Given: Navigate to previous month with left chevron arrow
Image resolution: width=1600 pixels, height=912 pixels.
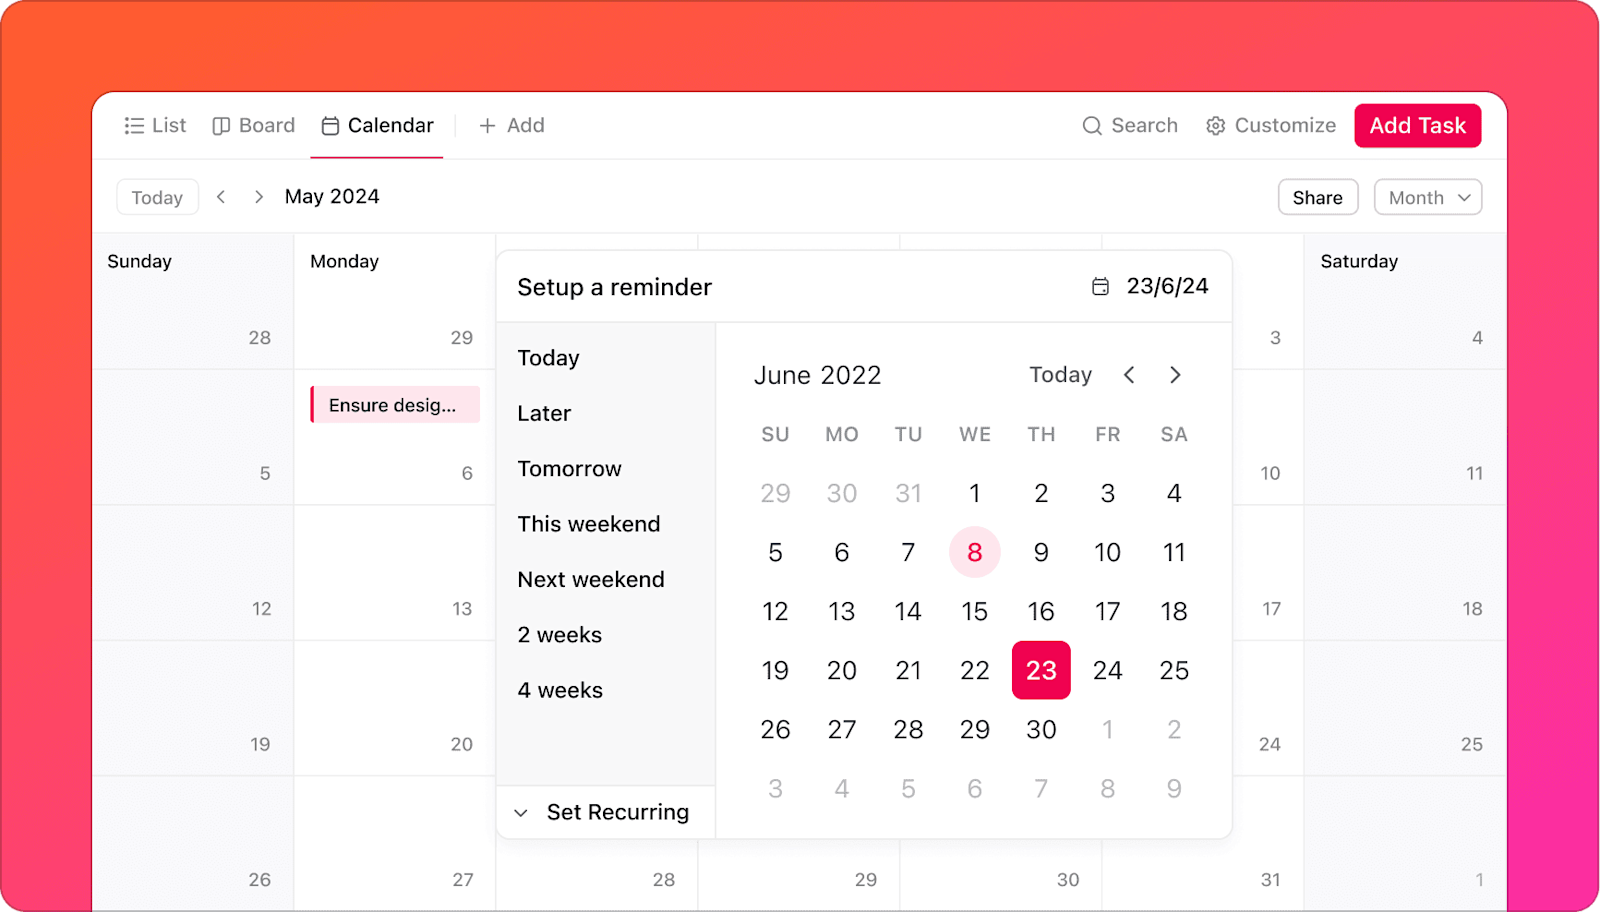Looking at the screenshot, I should tap(1129, 375).
